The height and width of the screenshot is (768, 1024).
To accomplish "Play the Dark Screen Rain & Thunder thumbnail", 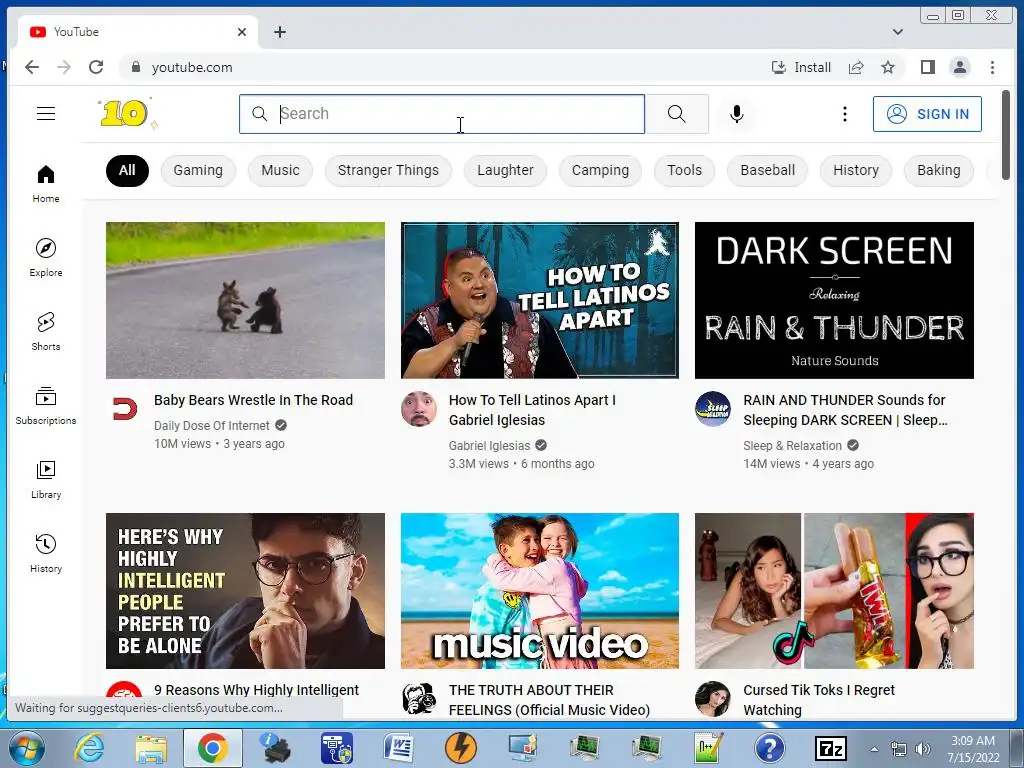I will pyautogui.click(x=834, y=300).
